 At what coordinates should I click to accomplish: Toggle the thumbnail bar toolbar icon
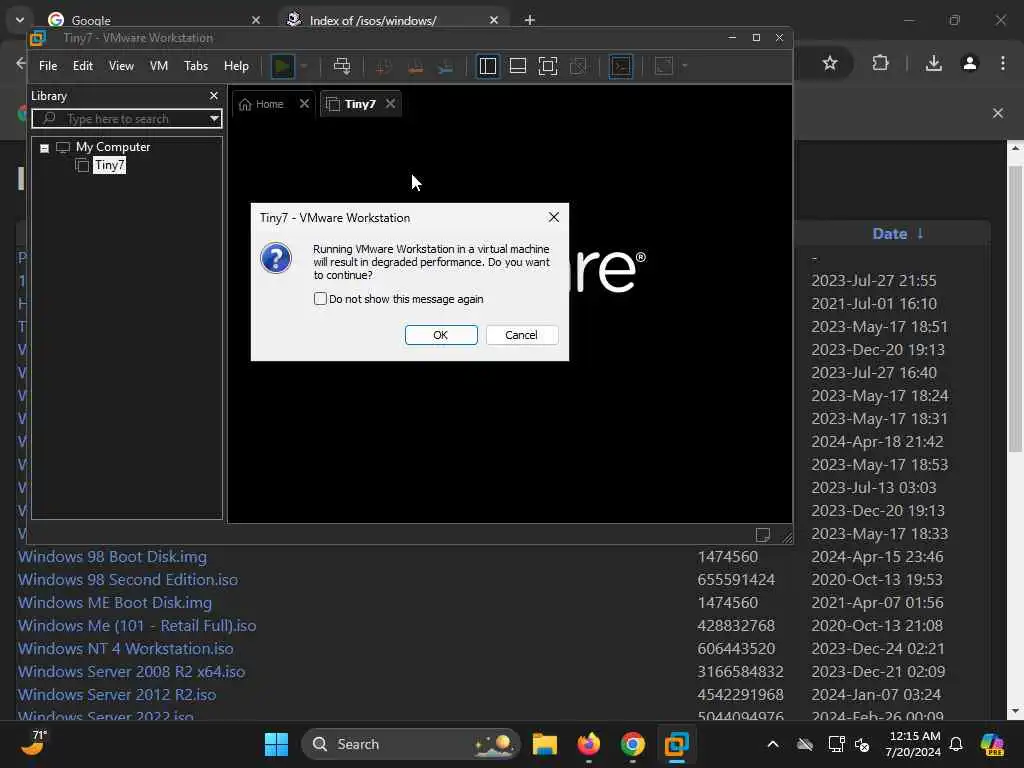click(x=518, y=66)
